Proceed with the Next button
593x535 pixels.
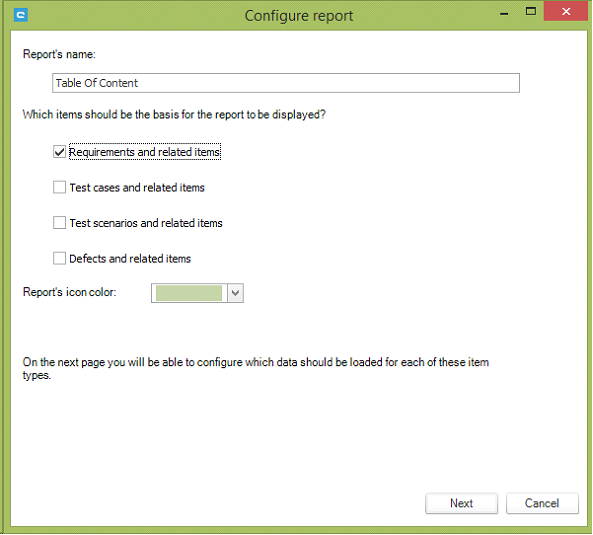click(x=461, y=503)
